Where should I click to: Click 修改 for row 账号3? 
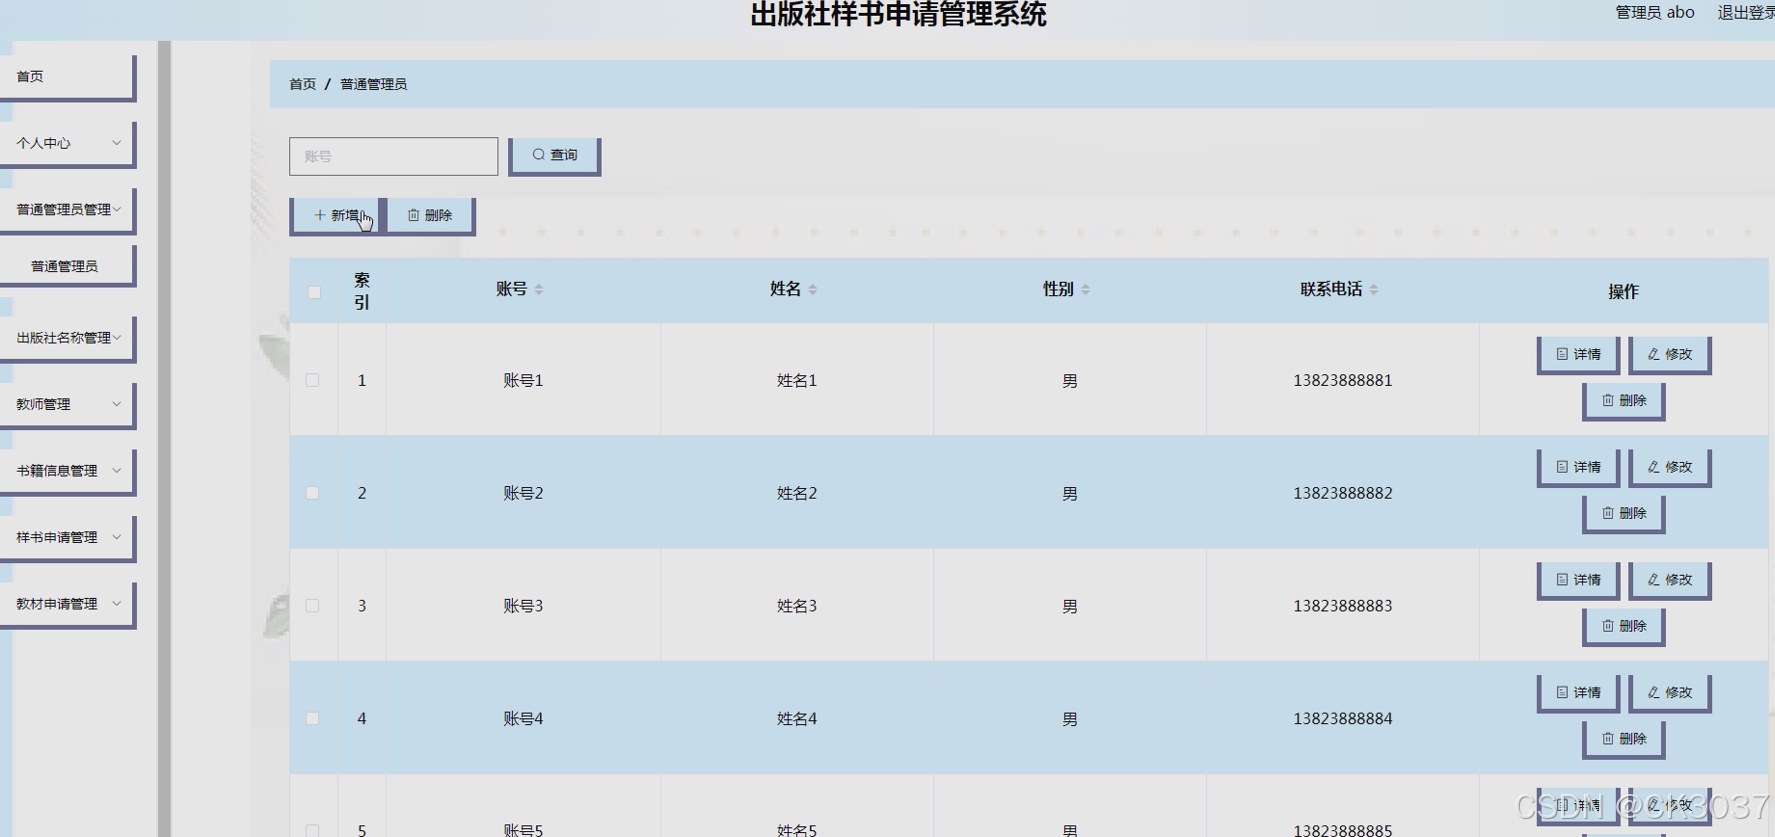(1670, 581)
